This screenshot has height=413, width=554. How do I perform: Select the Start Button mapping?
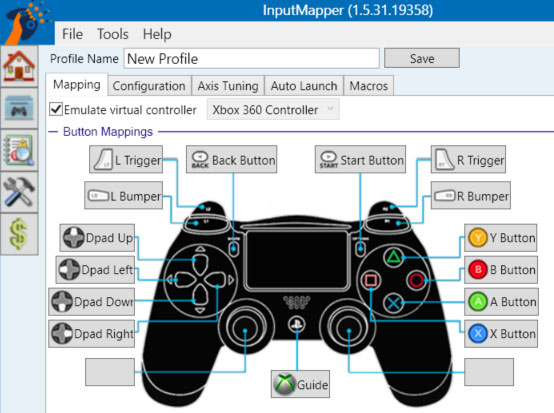pyautogui.click(x=360, y=160)
